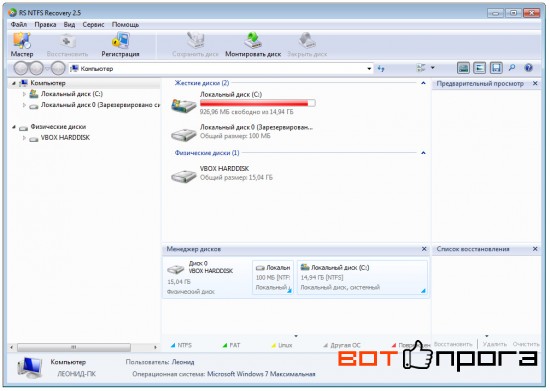Expand Локальный диск 0 tree node
The width and height of the screenshot is (550, 391).
coord(24,105)
